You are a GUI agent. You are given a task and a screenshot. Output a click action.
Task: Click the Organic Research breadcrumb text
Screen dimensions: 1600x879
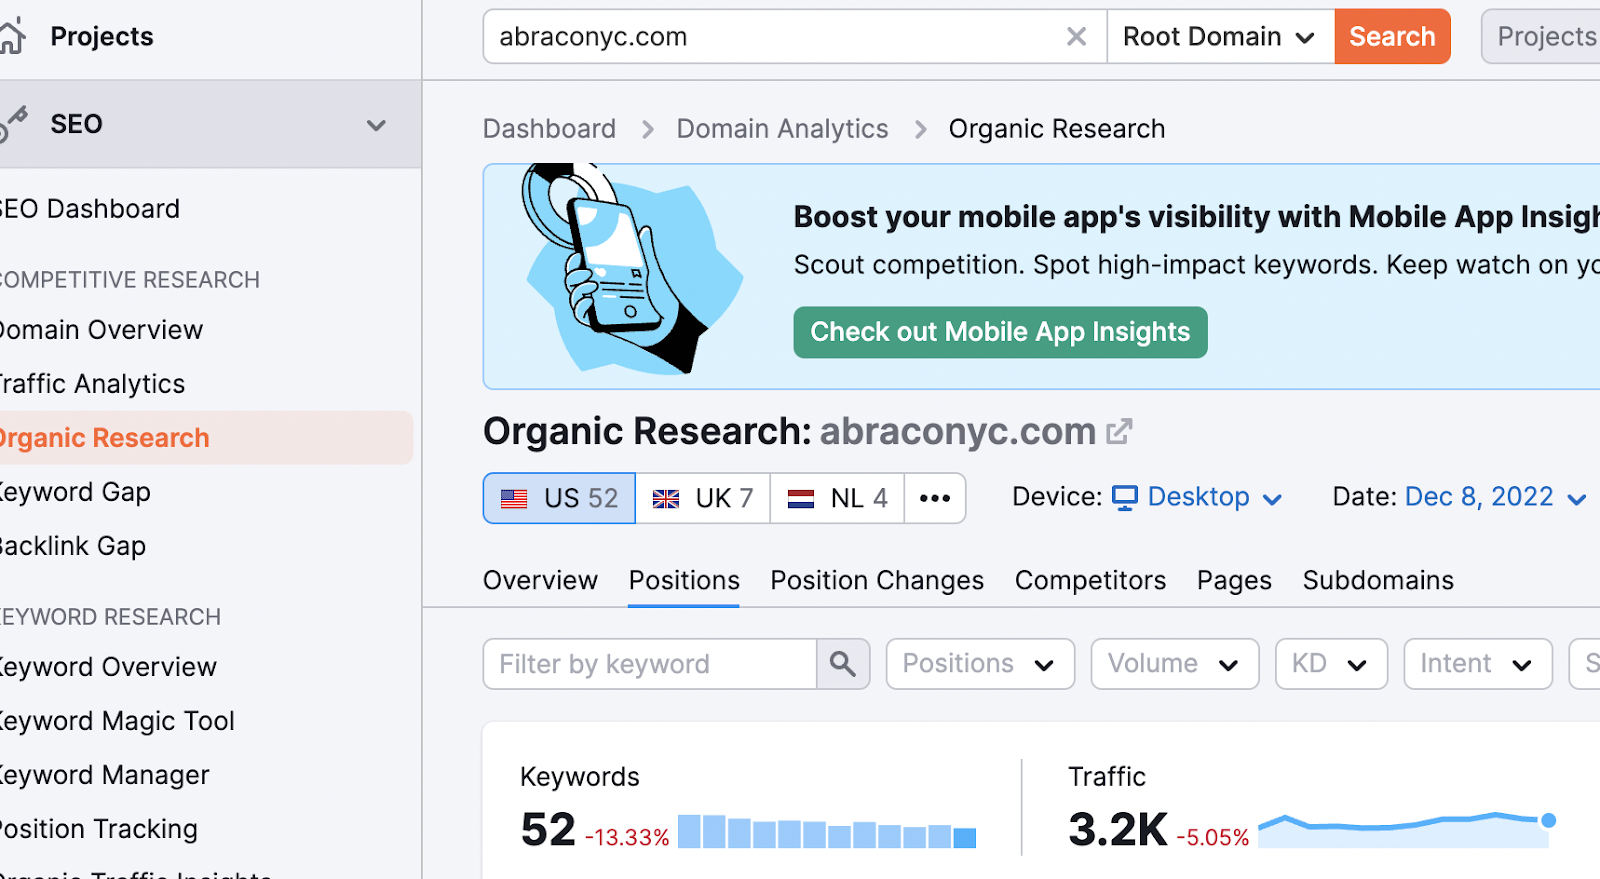tap(1057, 129)
